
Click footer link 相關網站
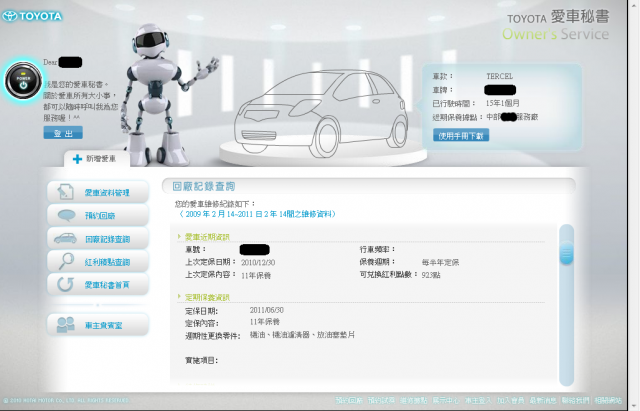point(608,400)
